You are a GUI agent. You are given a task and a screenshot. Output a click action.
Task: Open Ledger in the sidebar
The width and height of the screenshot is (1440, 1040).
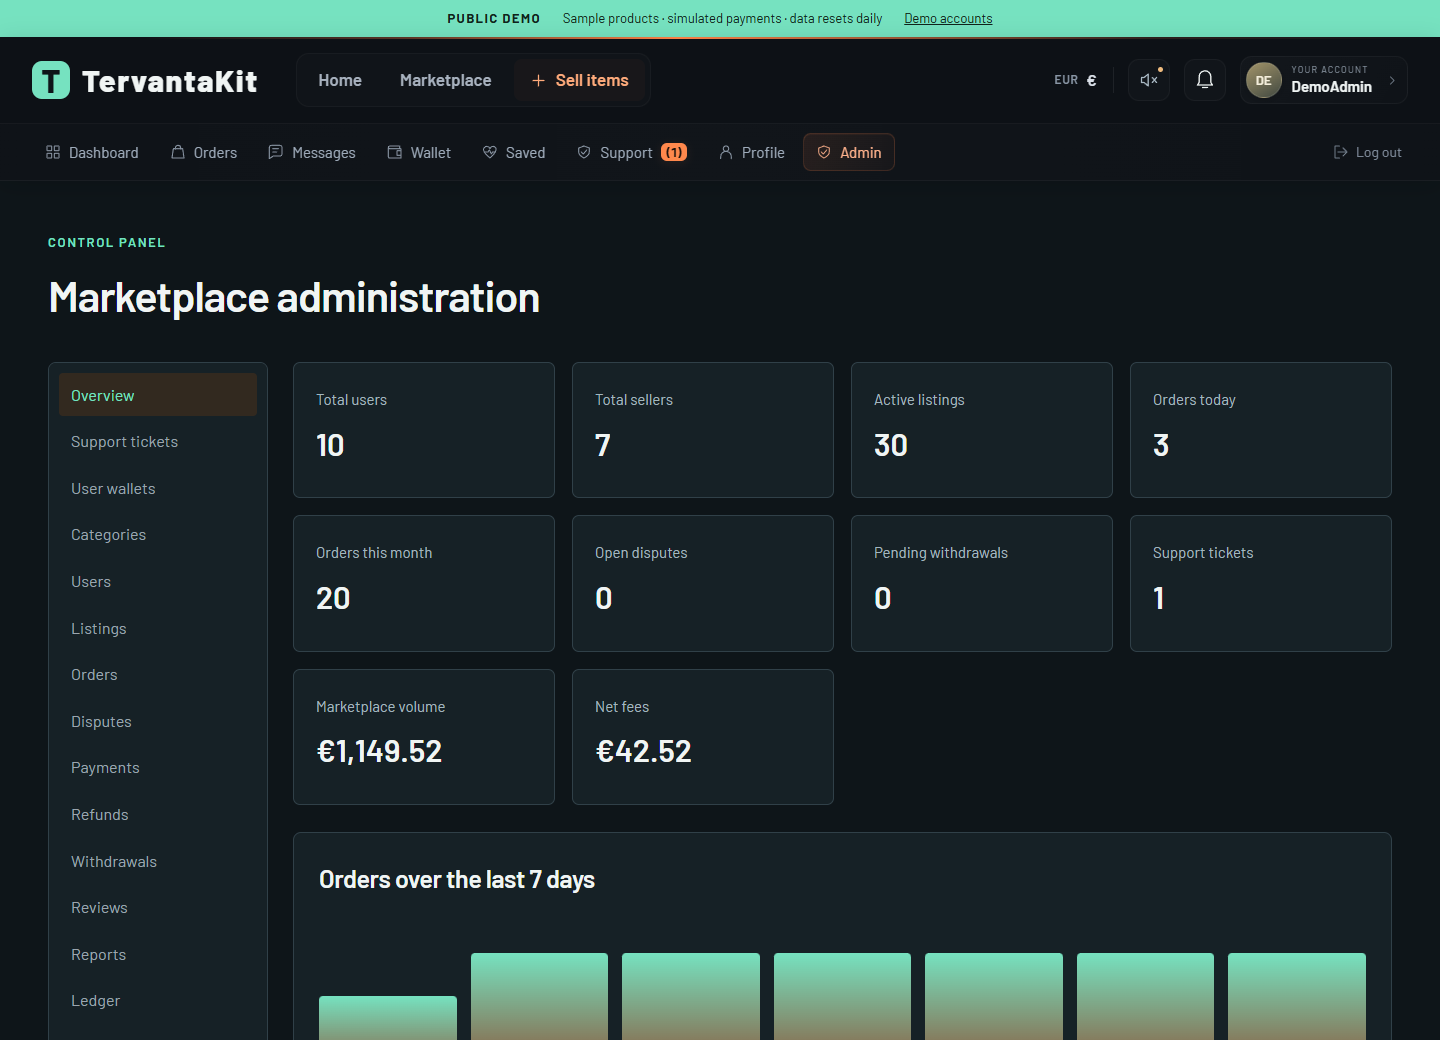[x=158, y=1001]
